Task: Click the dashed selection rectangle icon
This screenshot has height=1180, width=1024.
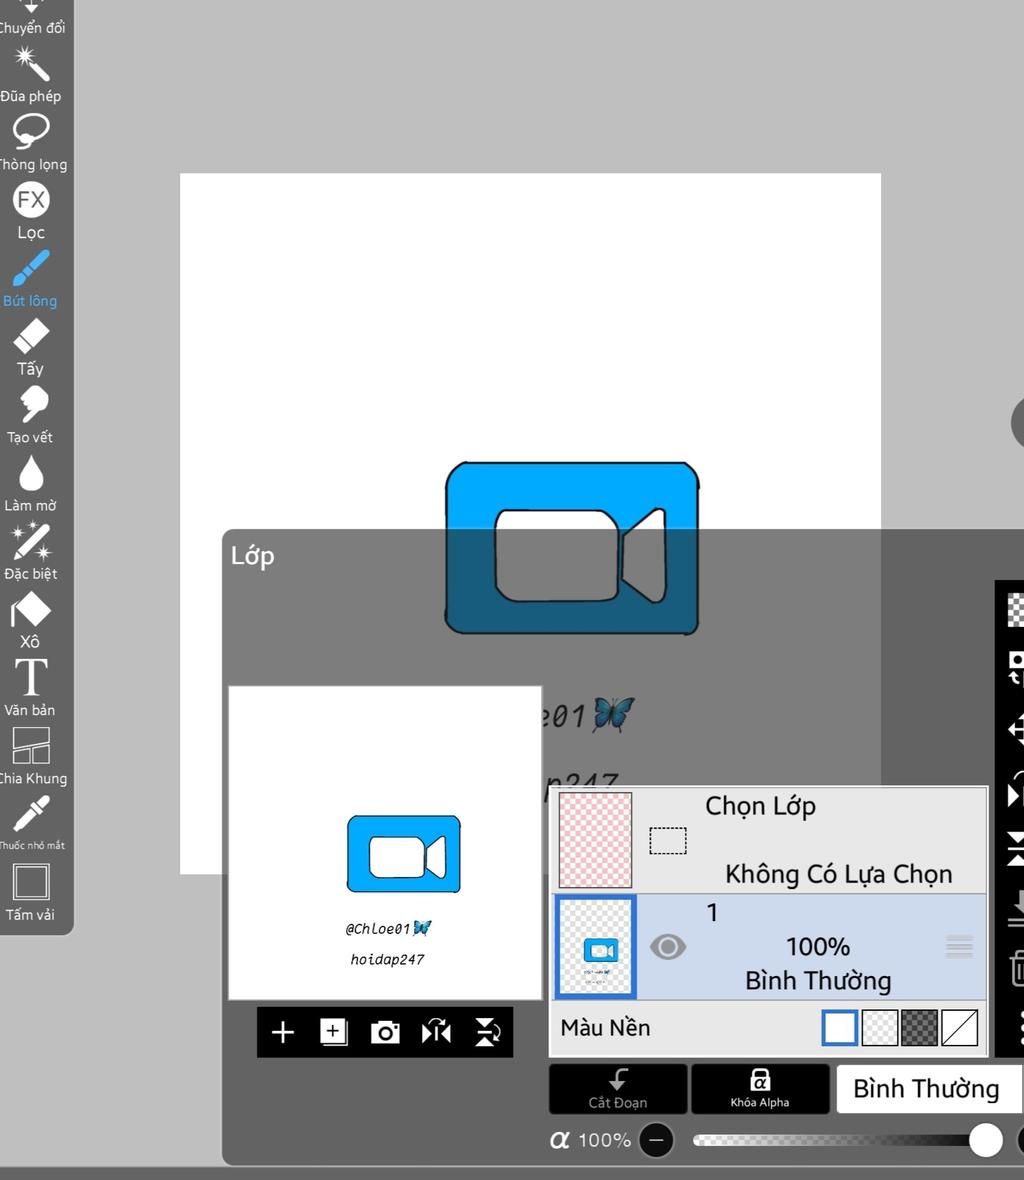Action: pyautogui.click(x=668, y=841)
